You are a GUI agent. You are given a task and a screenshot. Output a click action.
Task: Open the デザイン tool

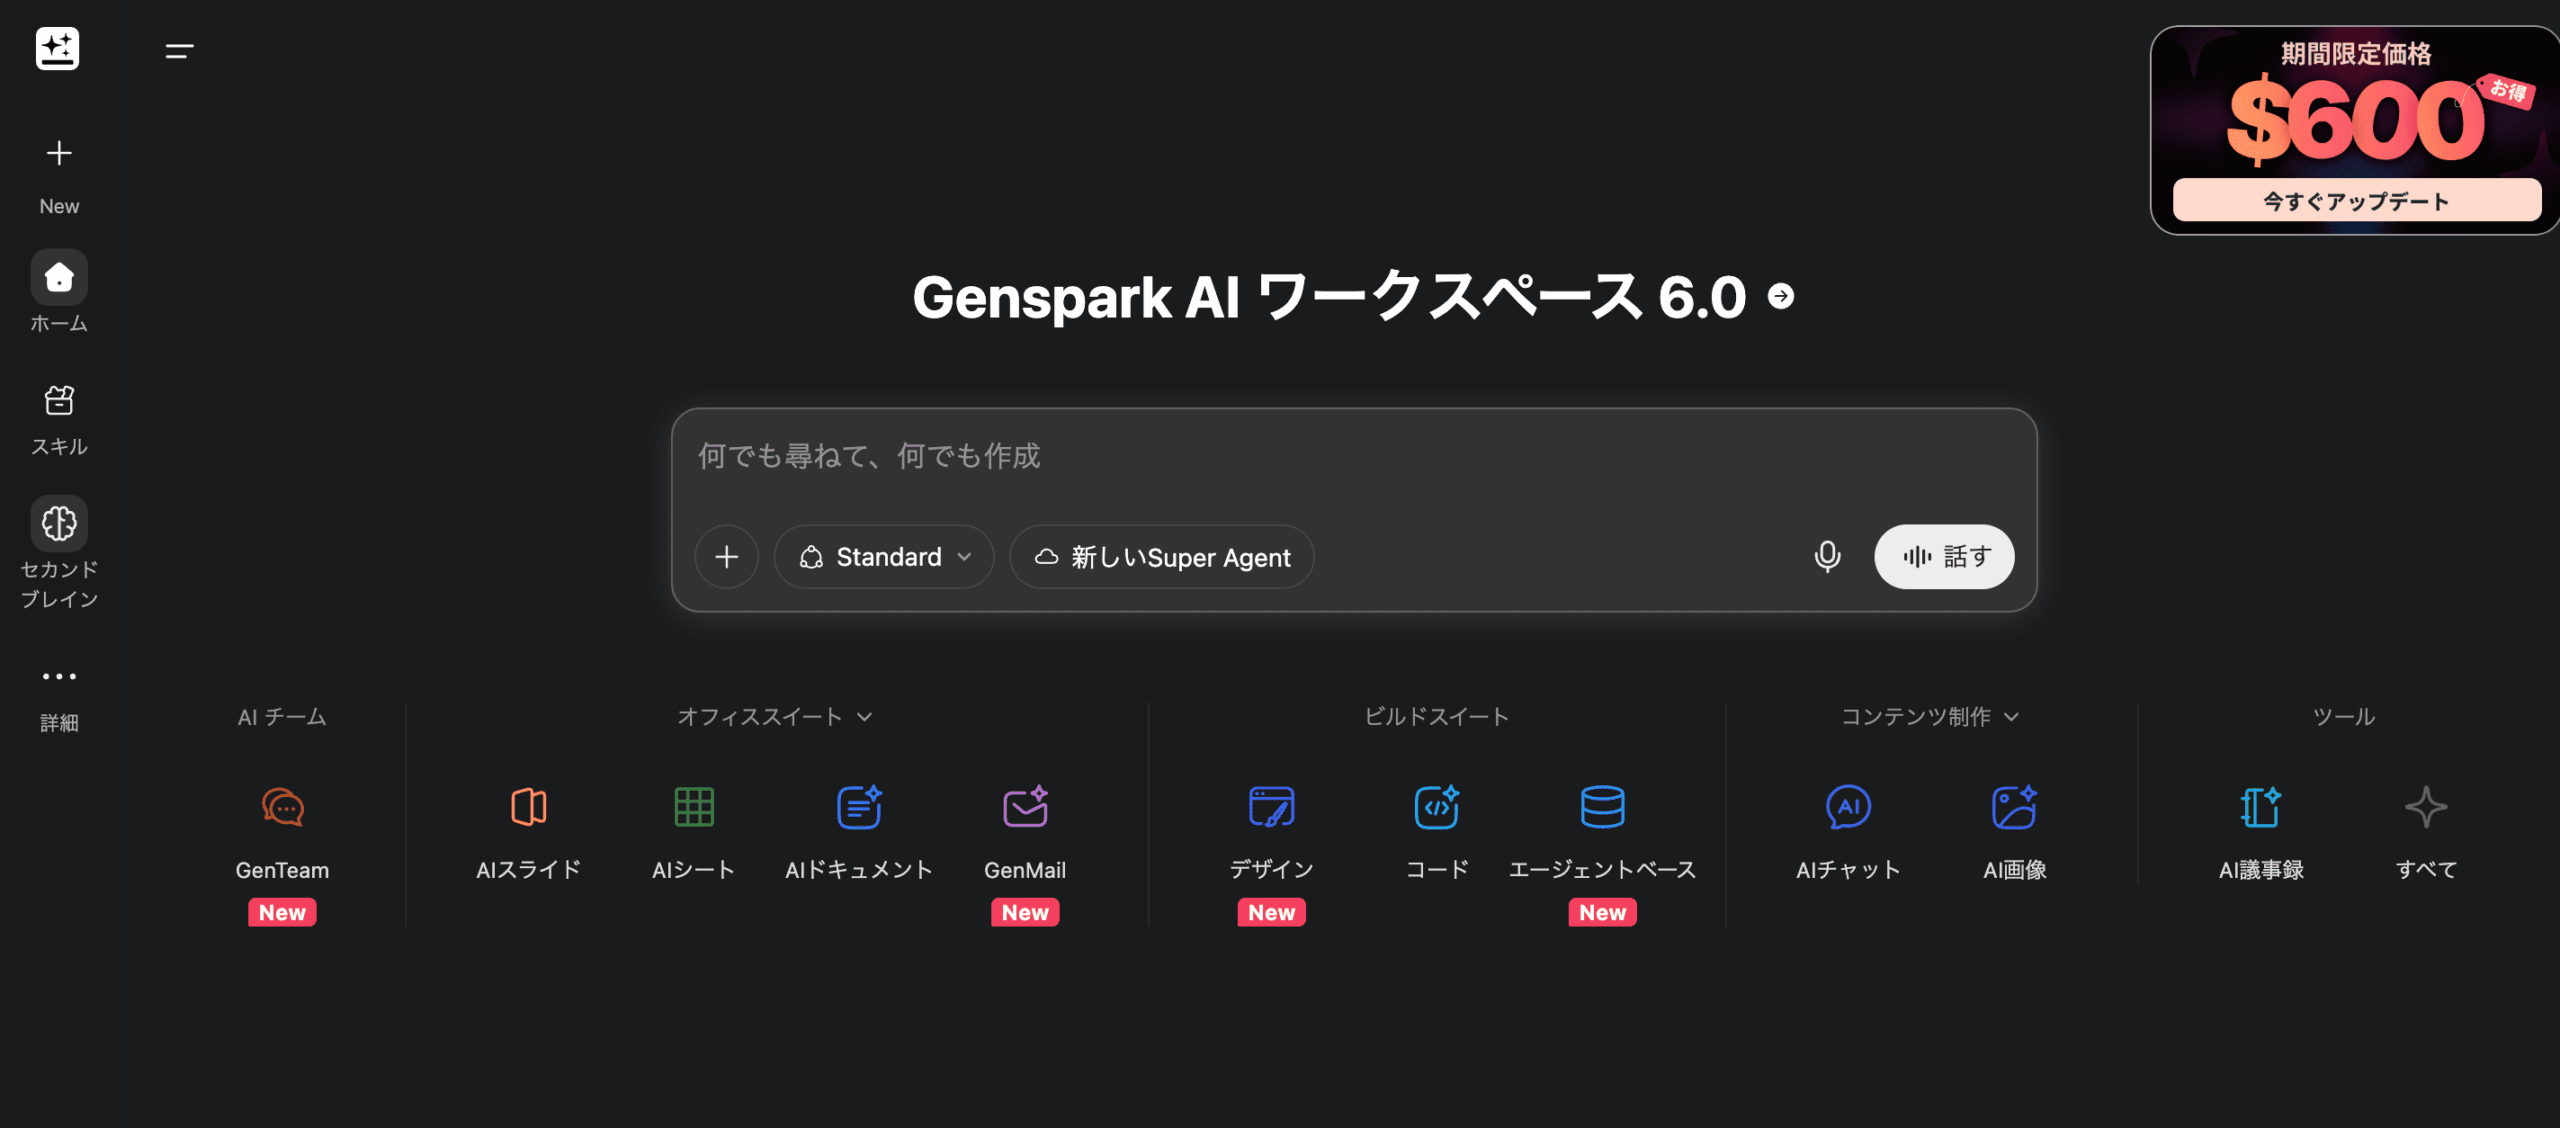click(x=1272, y=832)
